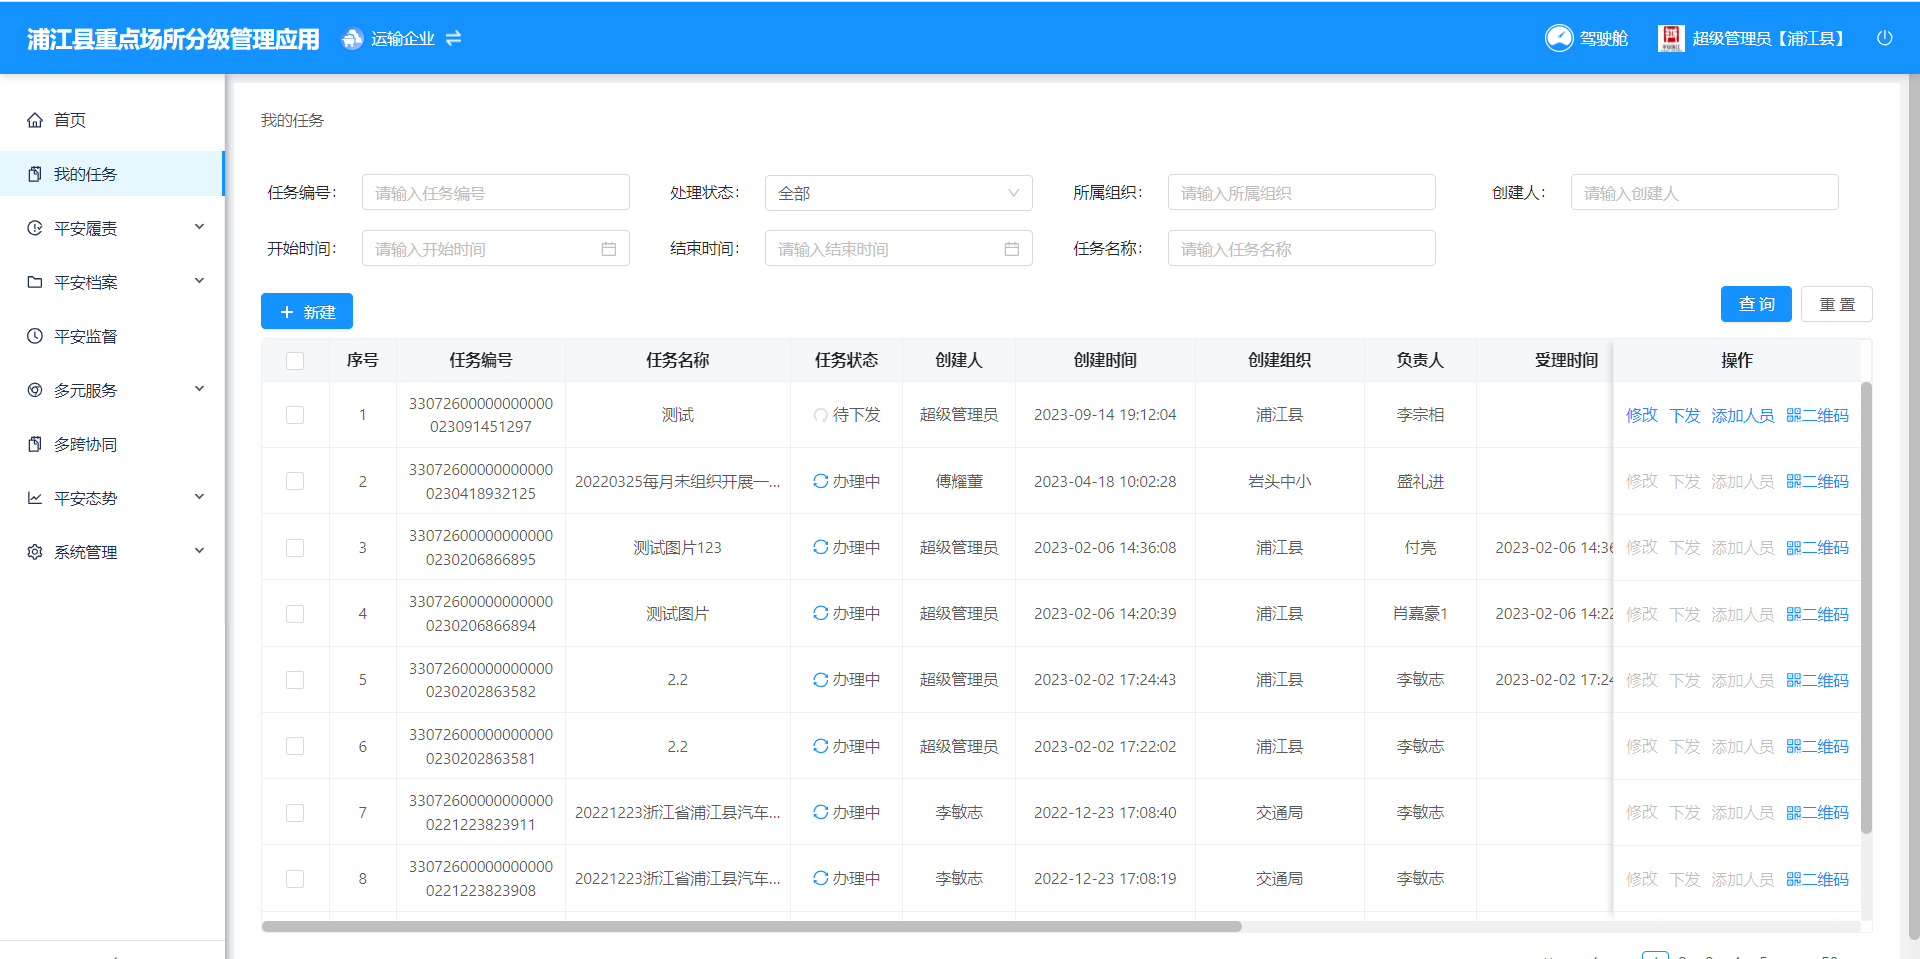Click the 多元服务 sidebar icon

[x=35, y=390]
